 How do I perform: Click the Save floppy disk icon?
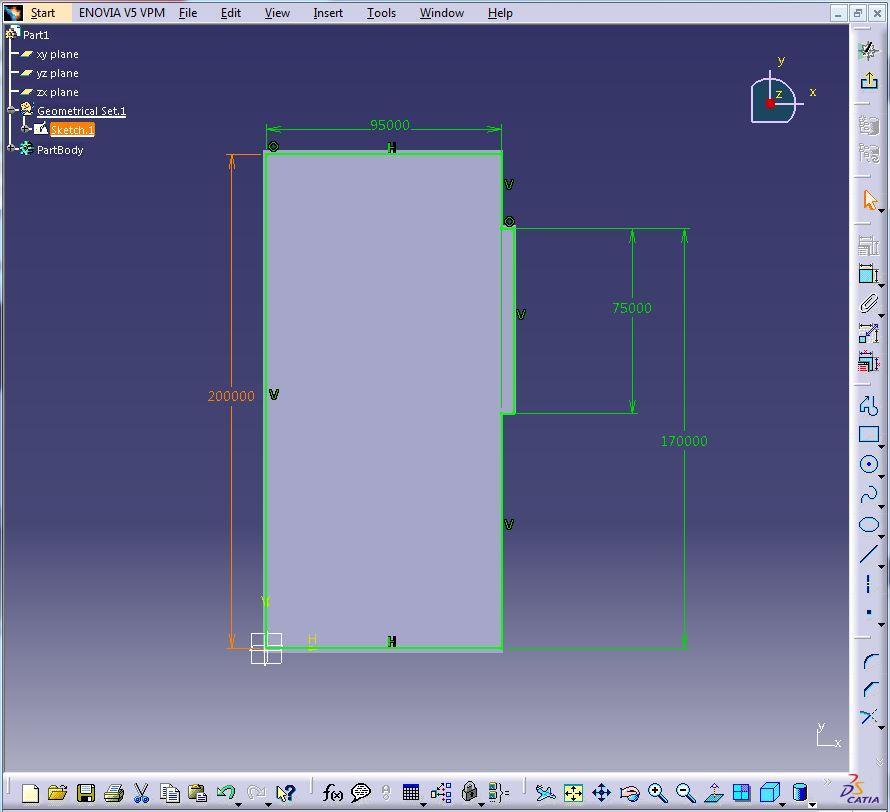86,793
